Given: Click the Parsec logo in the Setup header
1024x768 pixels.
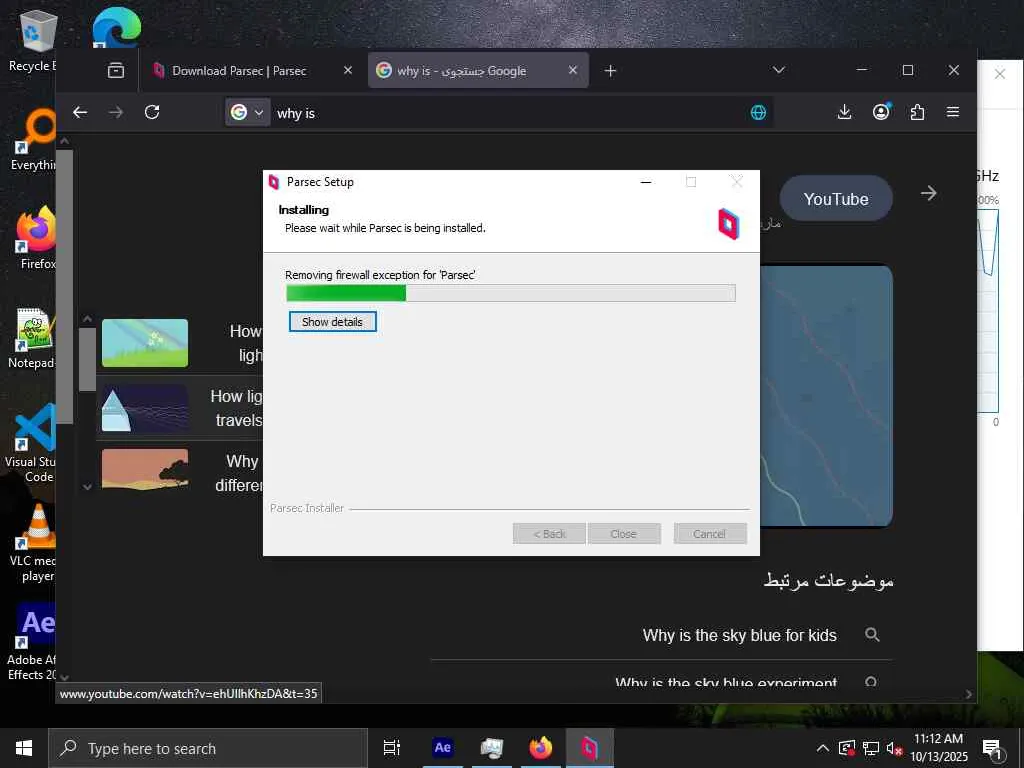Looking at the screenshot, I should [x=728, y=224].
